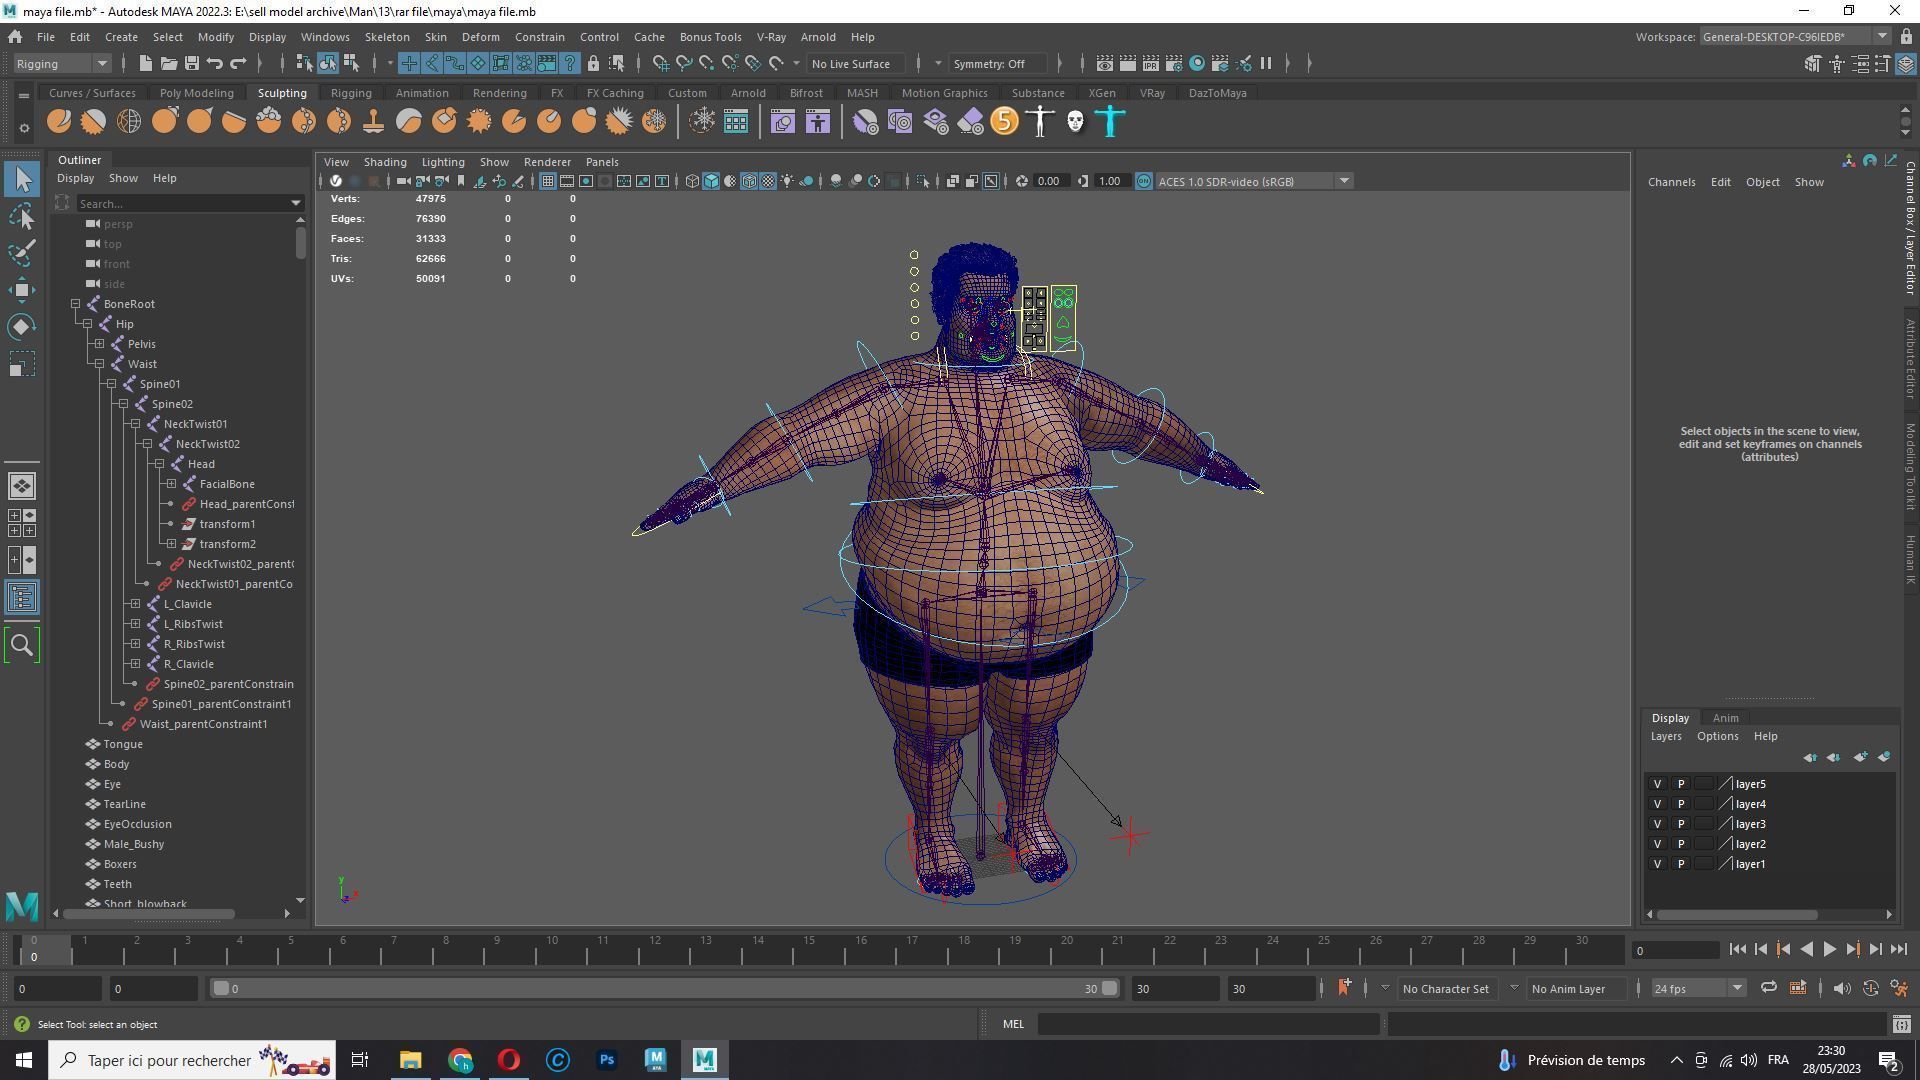Click the Outliner search field
Viewport: 1920px width, 1080px height.
190,203
